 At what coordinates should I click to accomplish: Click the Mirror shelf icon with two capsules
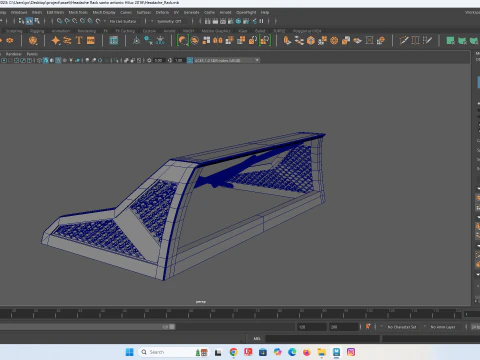pyautogui.click(x=218, y=41)
